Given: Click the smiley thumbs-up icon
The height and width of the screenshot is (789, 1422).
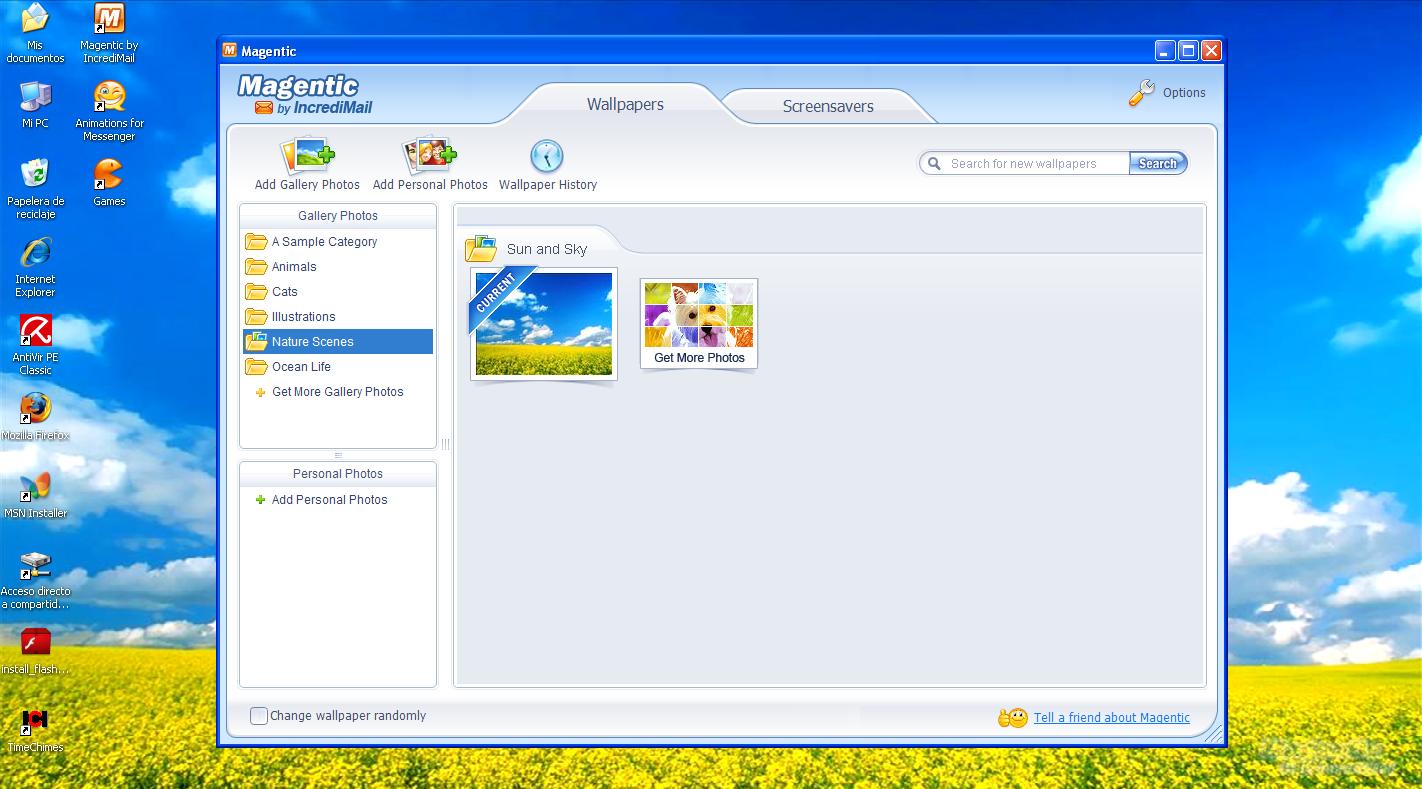Looking at the screenshot, I should (x=1012, y=717).
